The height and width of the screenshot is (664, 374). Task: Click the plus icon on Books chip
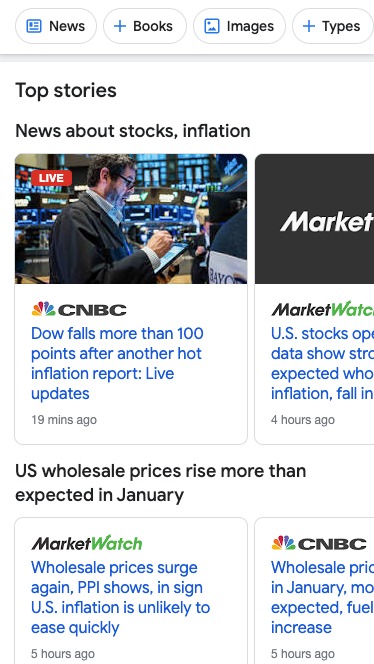[120, 26]
